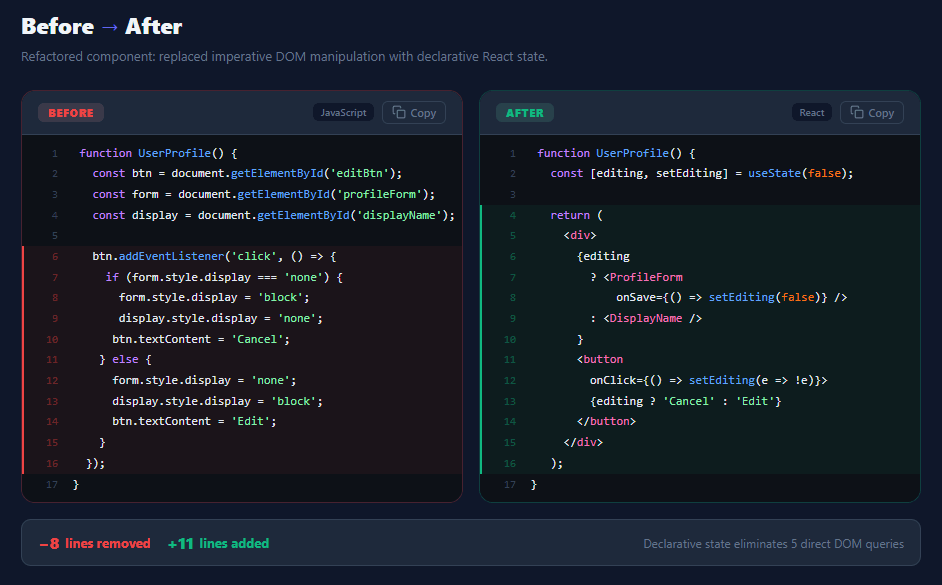Click '+11 lines added' stat
Viewport: 942px width, 585px height.
(x=218, y=544)
